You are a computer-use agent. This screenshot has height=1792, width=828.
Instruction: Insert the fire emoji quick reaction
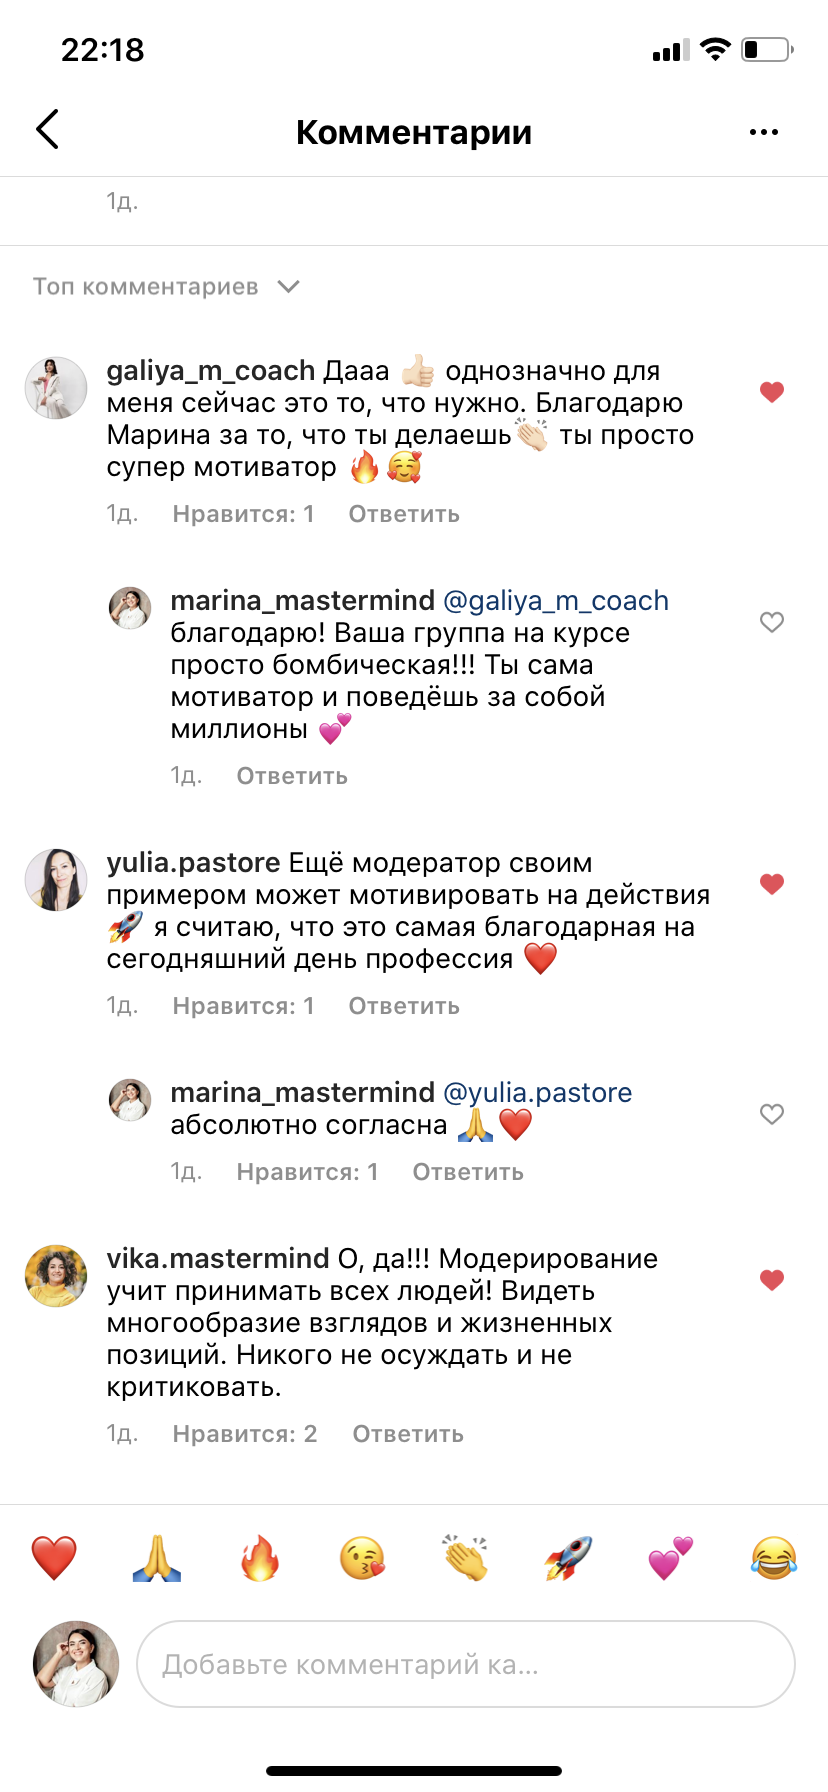tap(260, 1558)
